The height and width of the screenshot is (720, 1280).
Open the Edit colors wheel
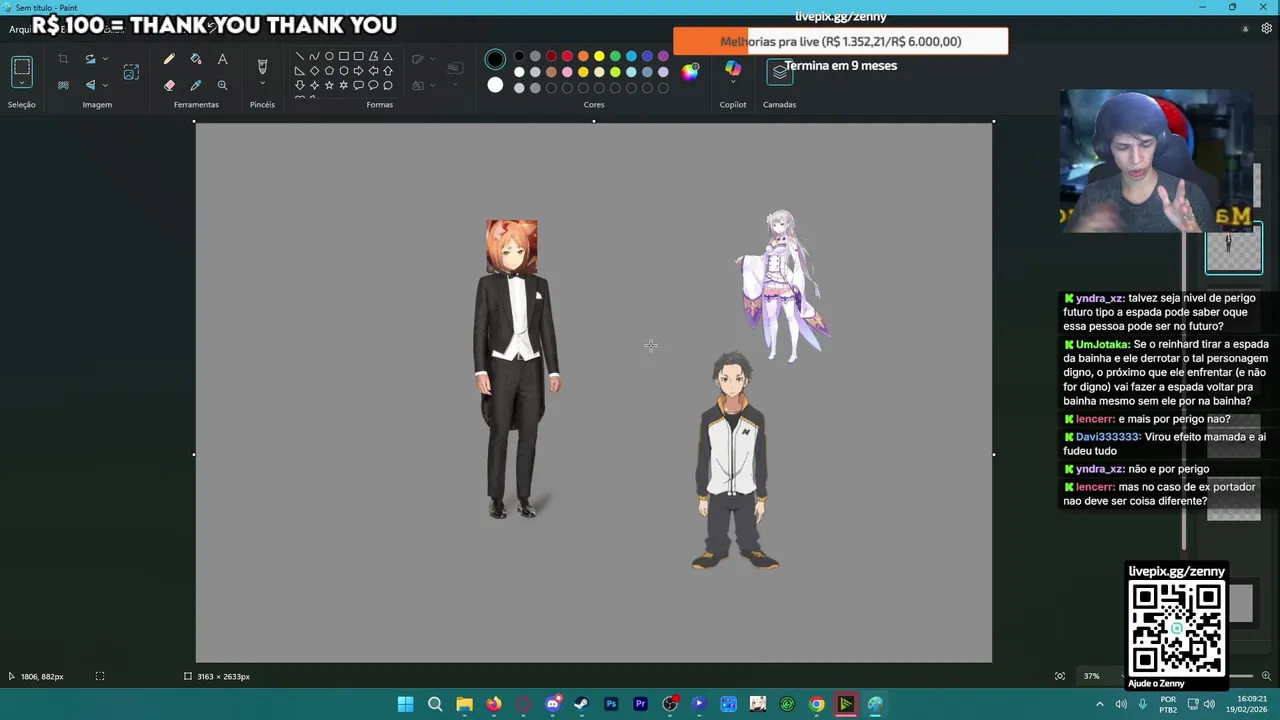click(x=690, y=71)
